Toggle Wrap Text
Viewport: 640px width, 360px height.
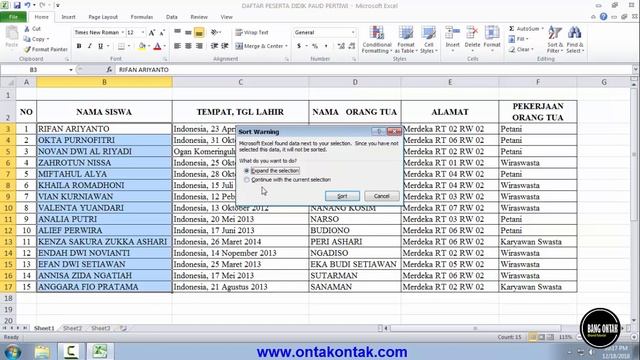coord(252,32)
